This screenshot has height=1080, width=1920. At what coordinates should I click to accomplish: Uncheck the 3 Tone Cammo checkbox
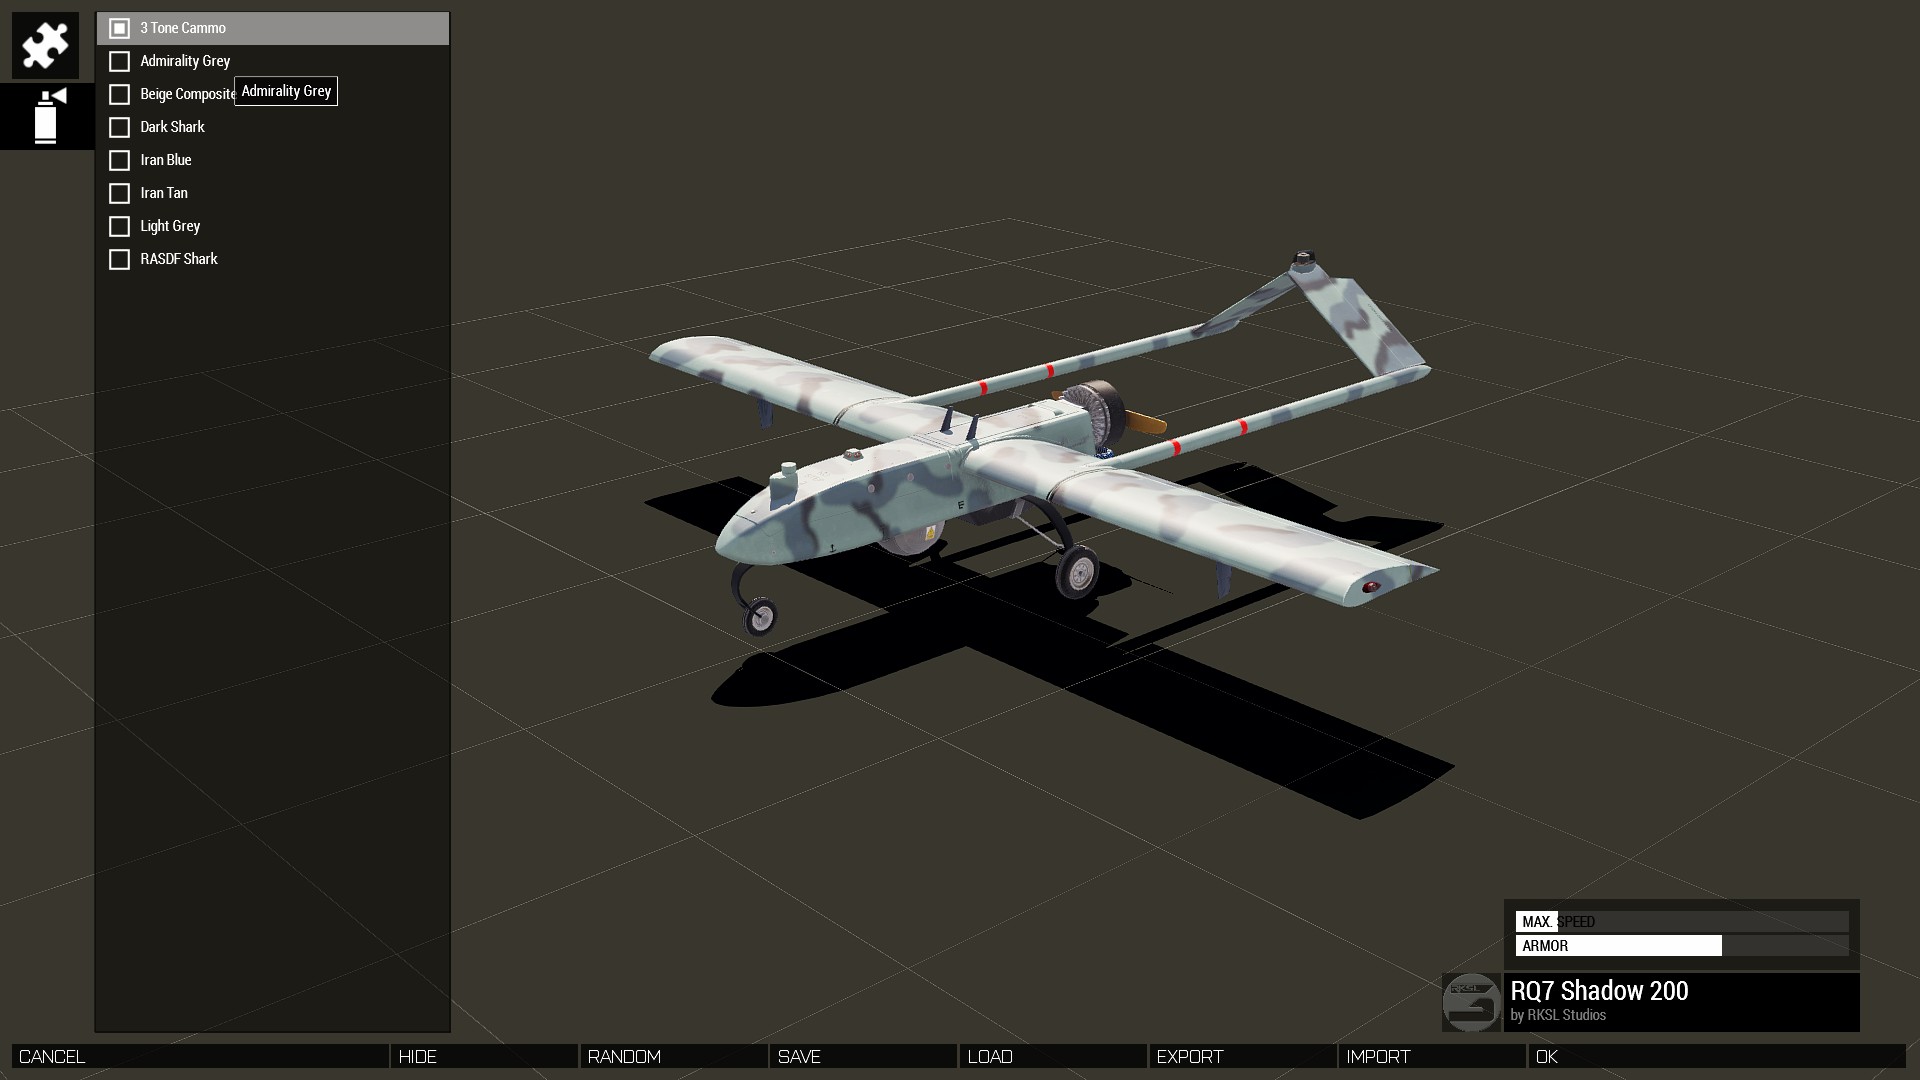pyautogui.click(x=119, y=28)
